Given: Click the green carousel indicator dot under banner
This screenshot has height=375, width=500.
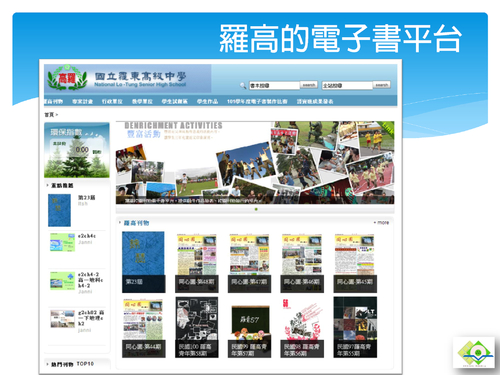Looking at the screenshot, I should [x=256, y=209].
